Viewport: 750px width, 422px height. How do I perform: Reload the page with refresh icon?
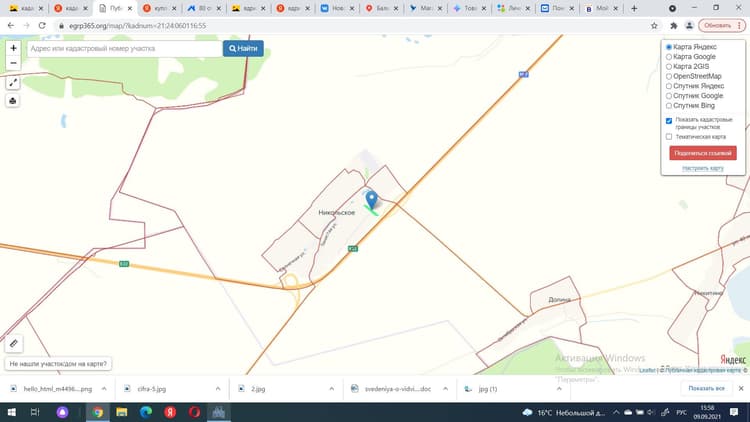coord(42,25)
